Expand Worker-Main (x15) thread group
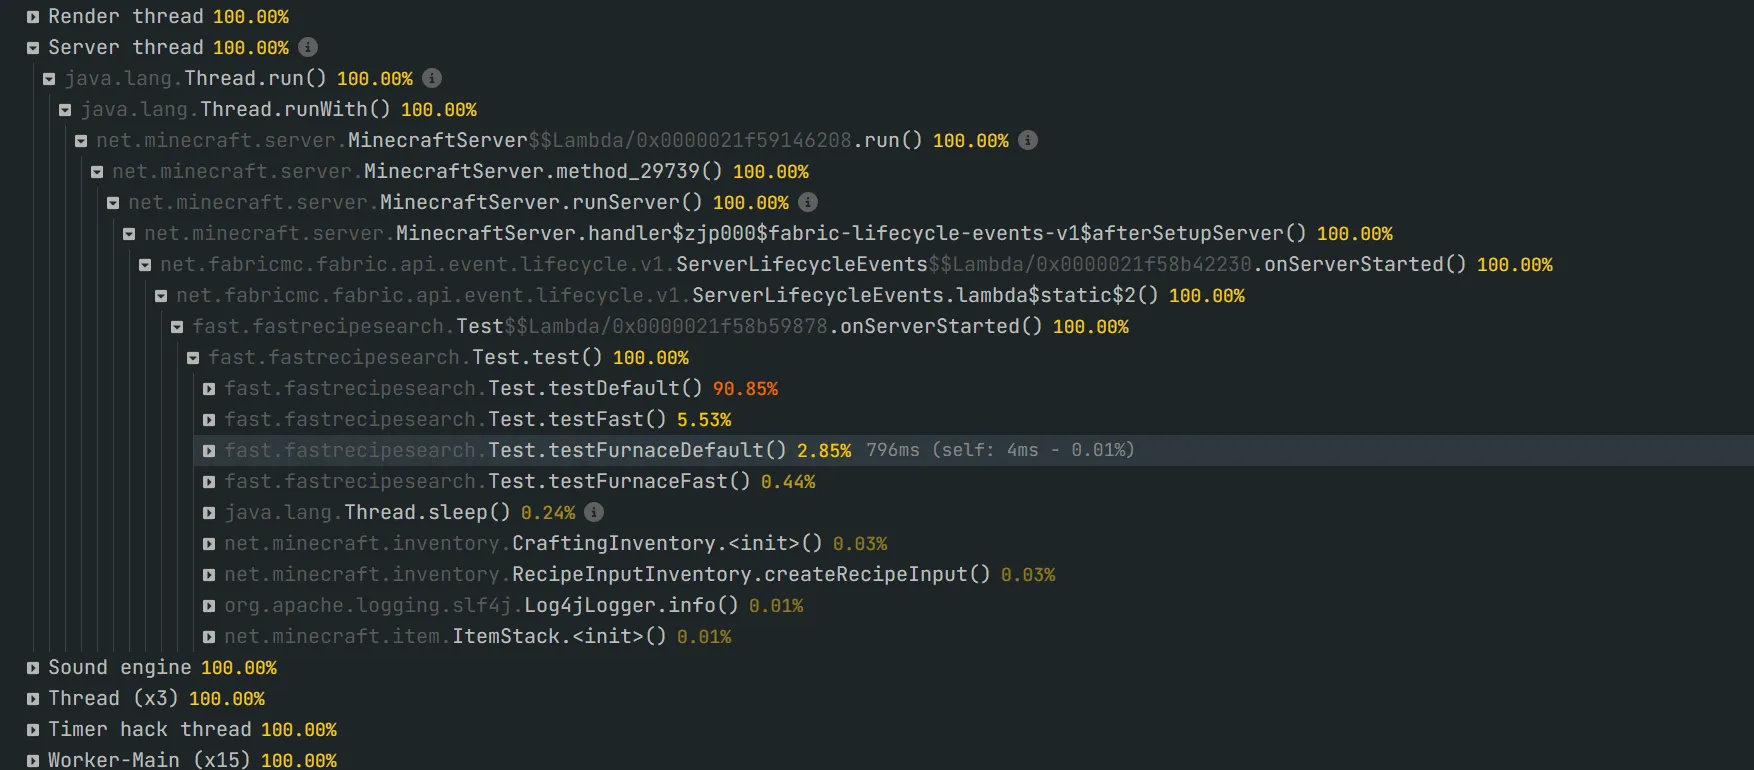This screenshot has width=1754, height=770. 33,761
